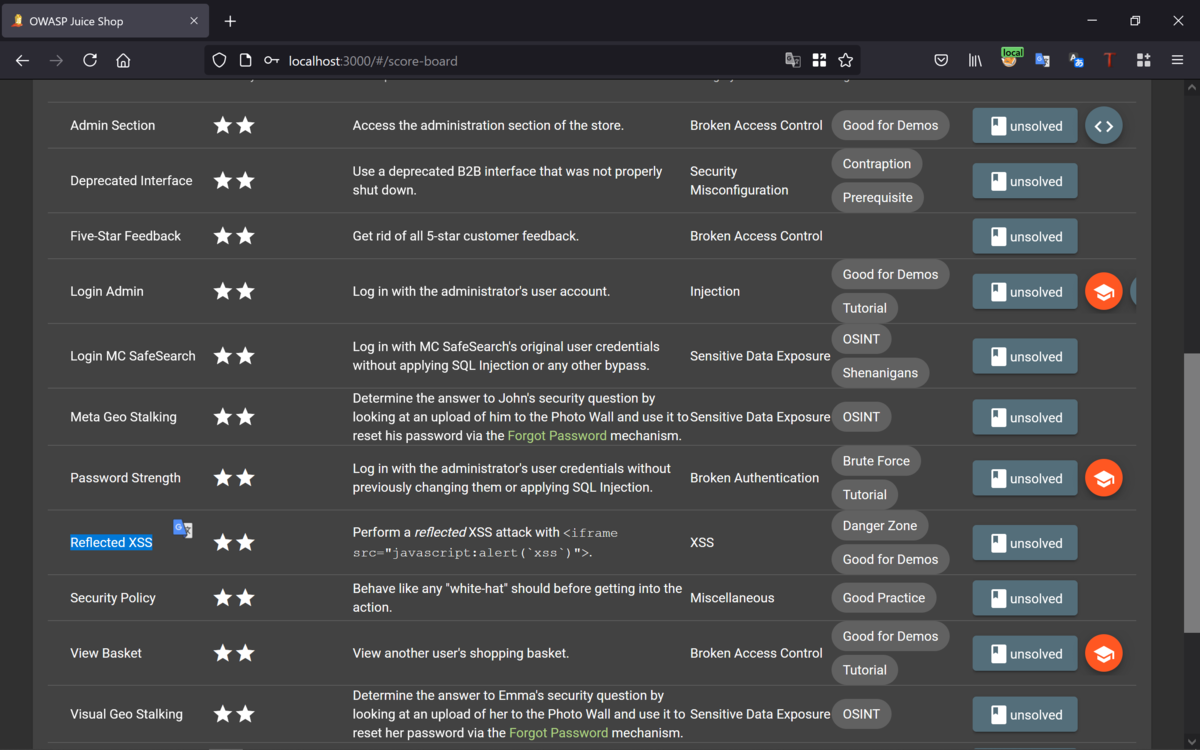Open the extensions grid-plus icon
This screenshot has width=1200, height=750.
pos(1143,60)
